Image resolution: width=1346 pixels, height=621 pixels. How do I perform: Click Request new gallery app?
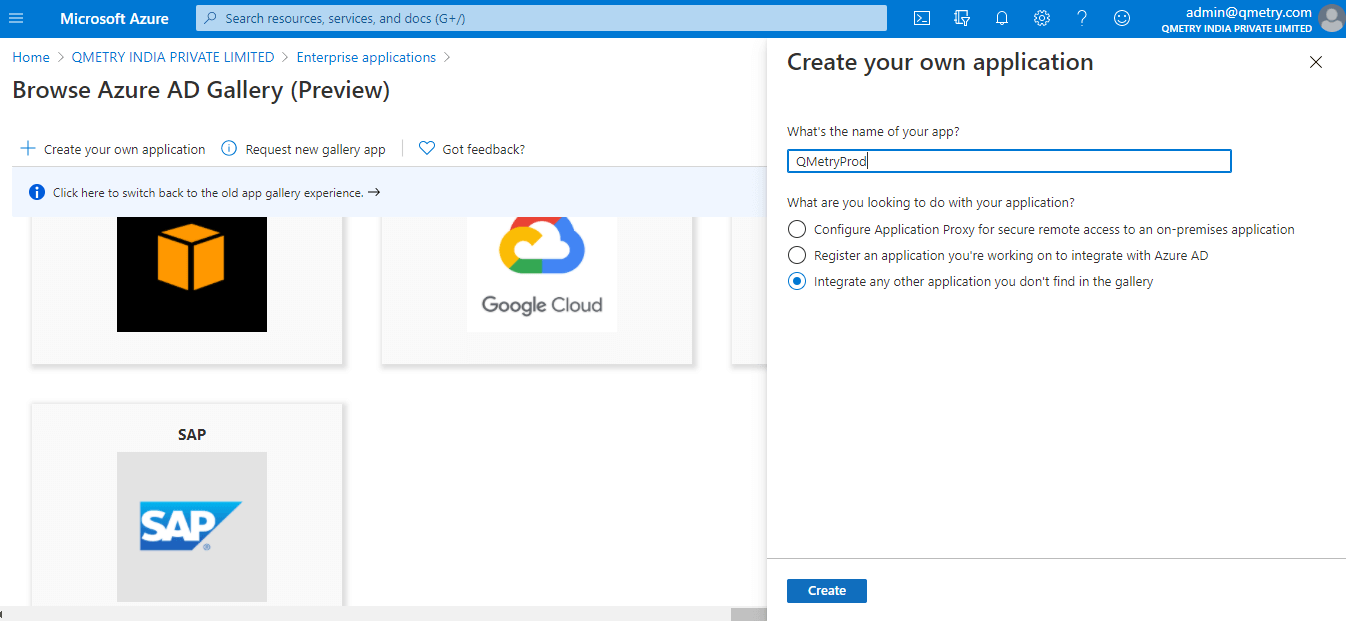pos(303,149)
